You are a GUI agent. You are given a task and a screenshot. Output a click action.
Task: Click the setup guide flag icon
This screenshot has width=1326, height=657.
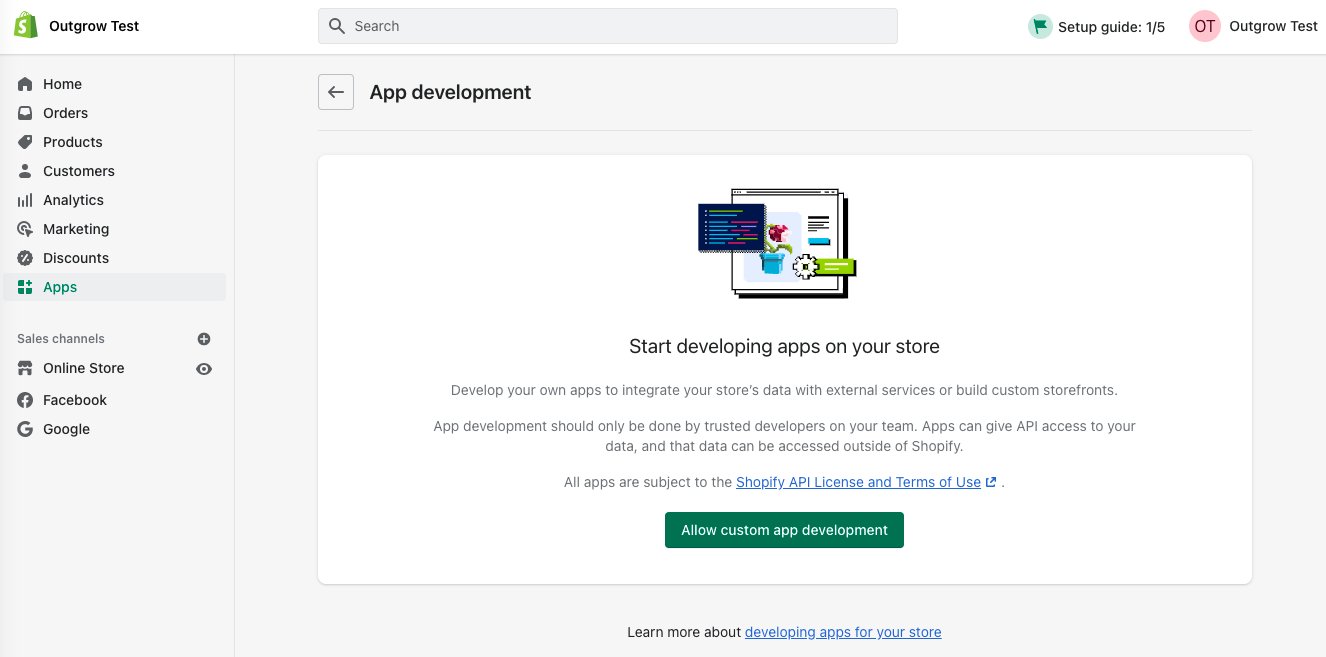click(x=1040, y=27)
